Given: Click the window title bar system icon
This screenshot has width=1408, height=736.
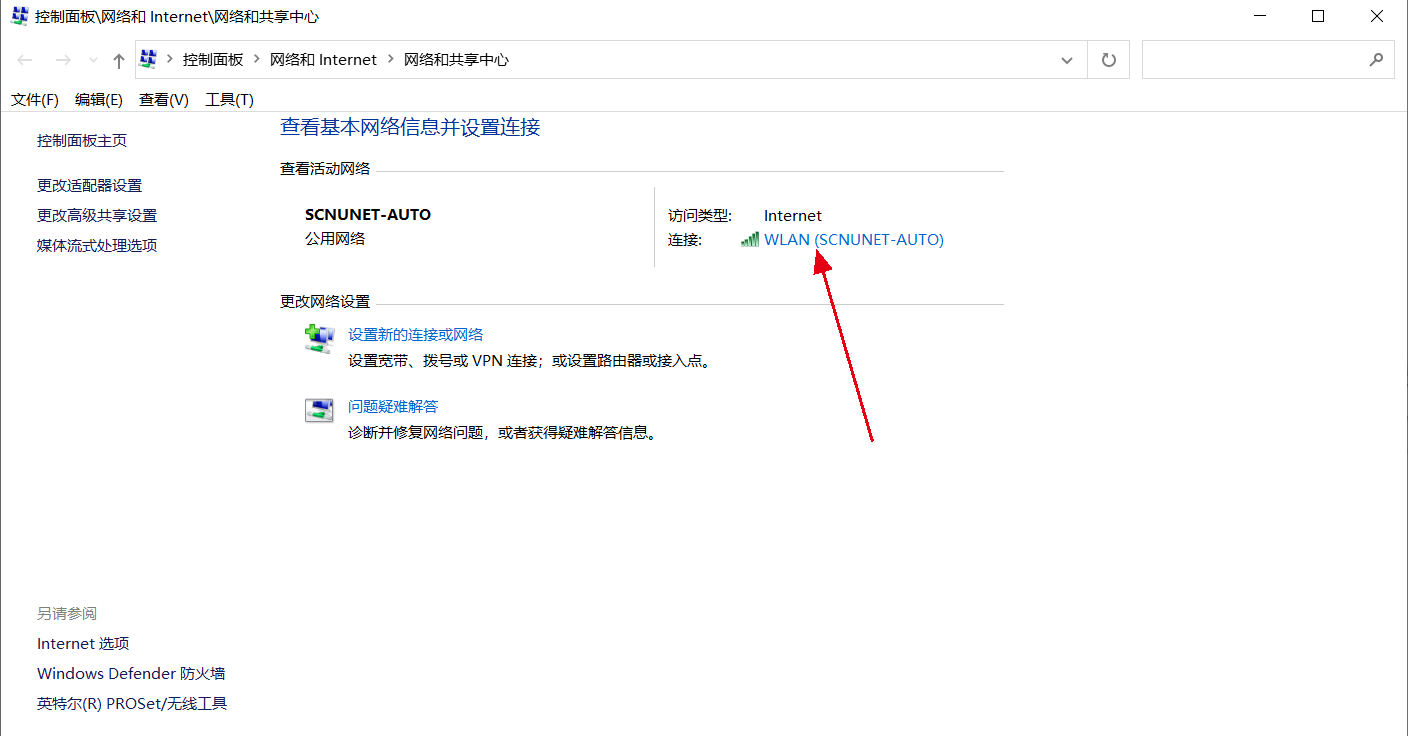Looking at the screenshot, I should 20,16.
